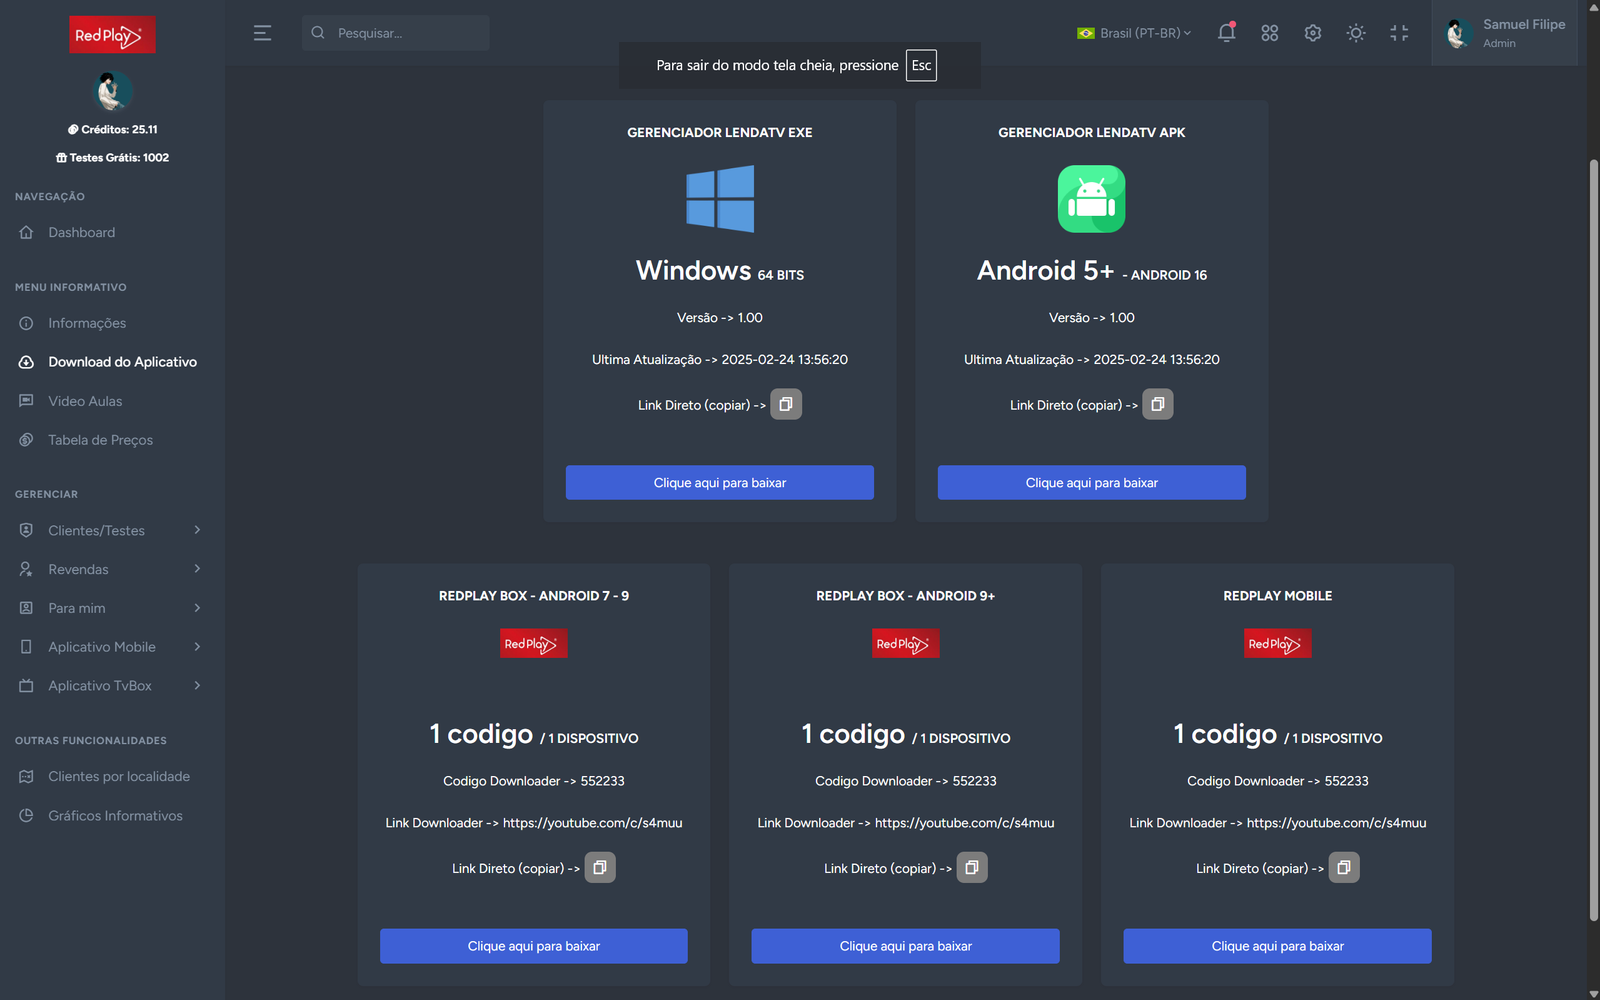
Task: Click the Clientes/Testes shield icon
Action: pyautogui.click(x=26, y=530)
